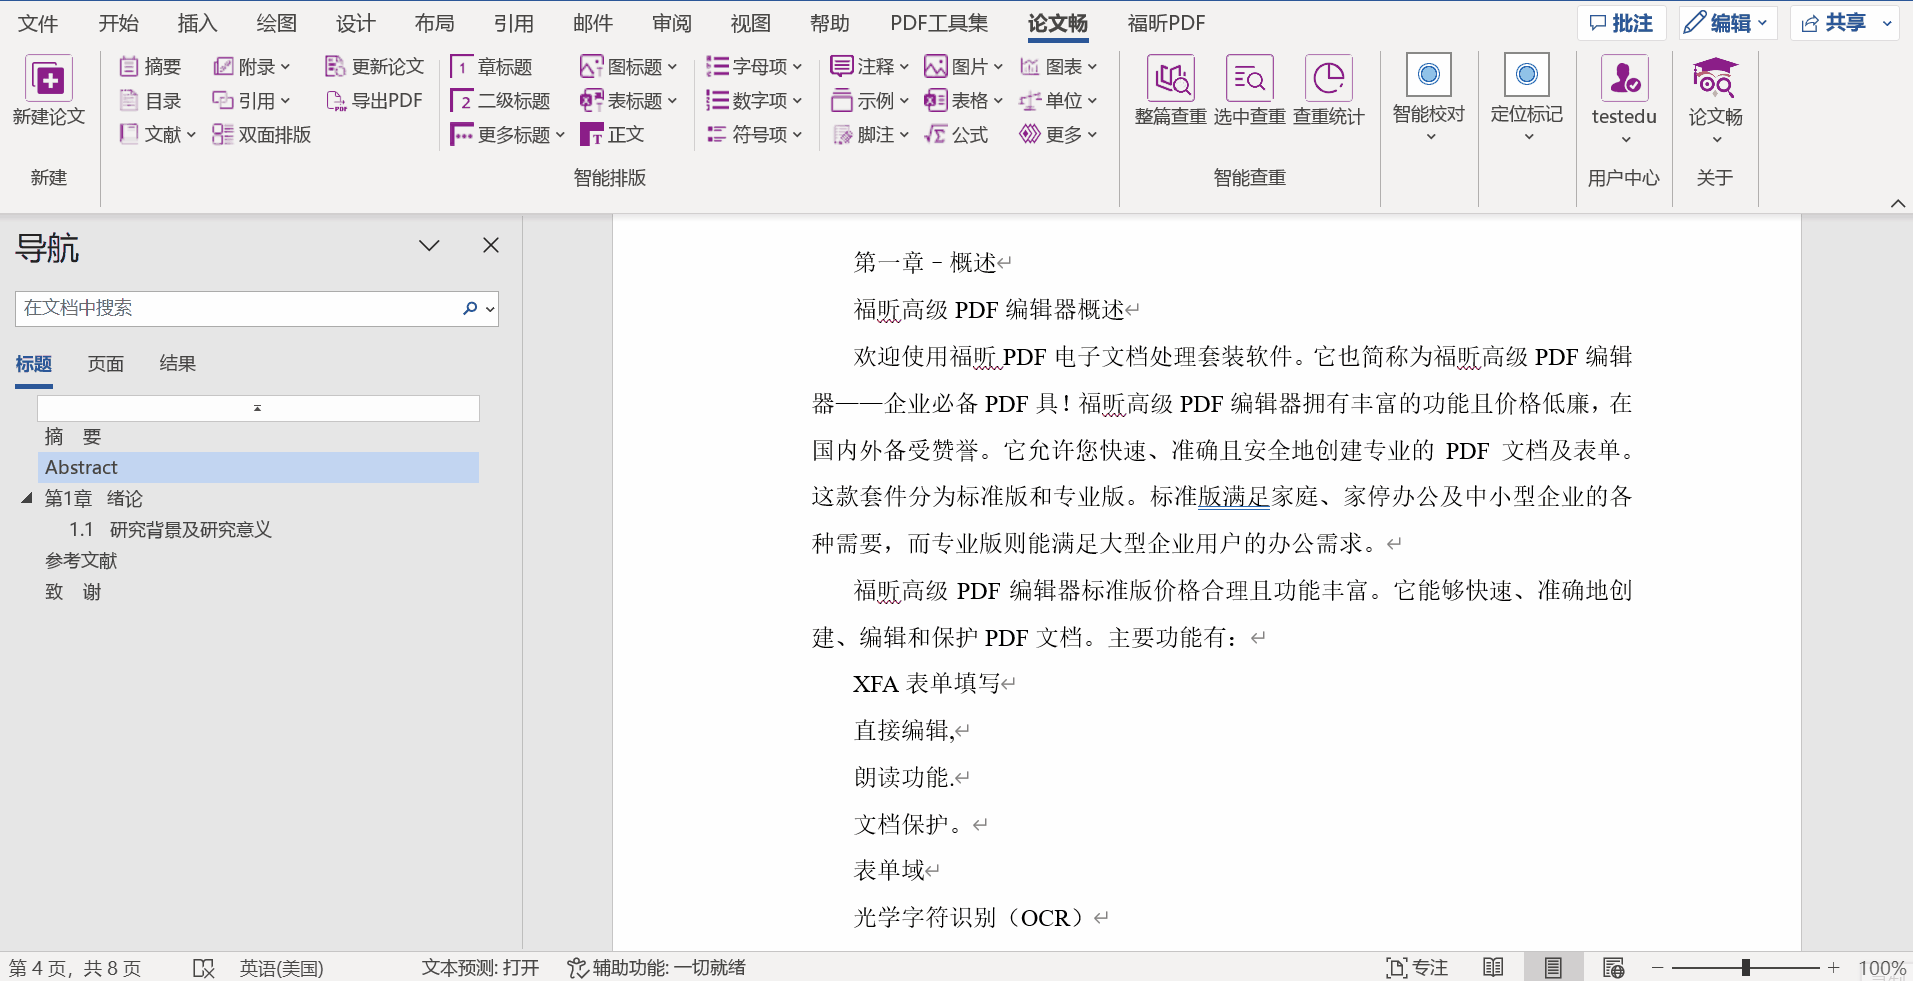Switch to the 福昕PDF ribbon tab
This screenshot has width=1913, height=981.
point(1166,23)
